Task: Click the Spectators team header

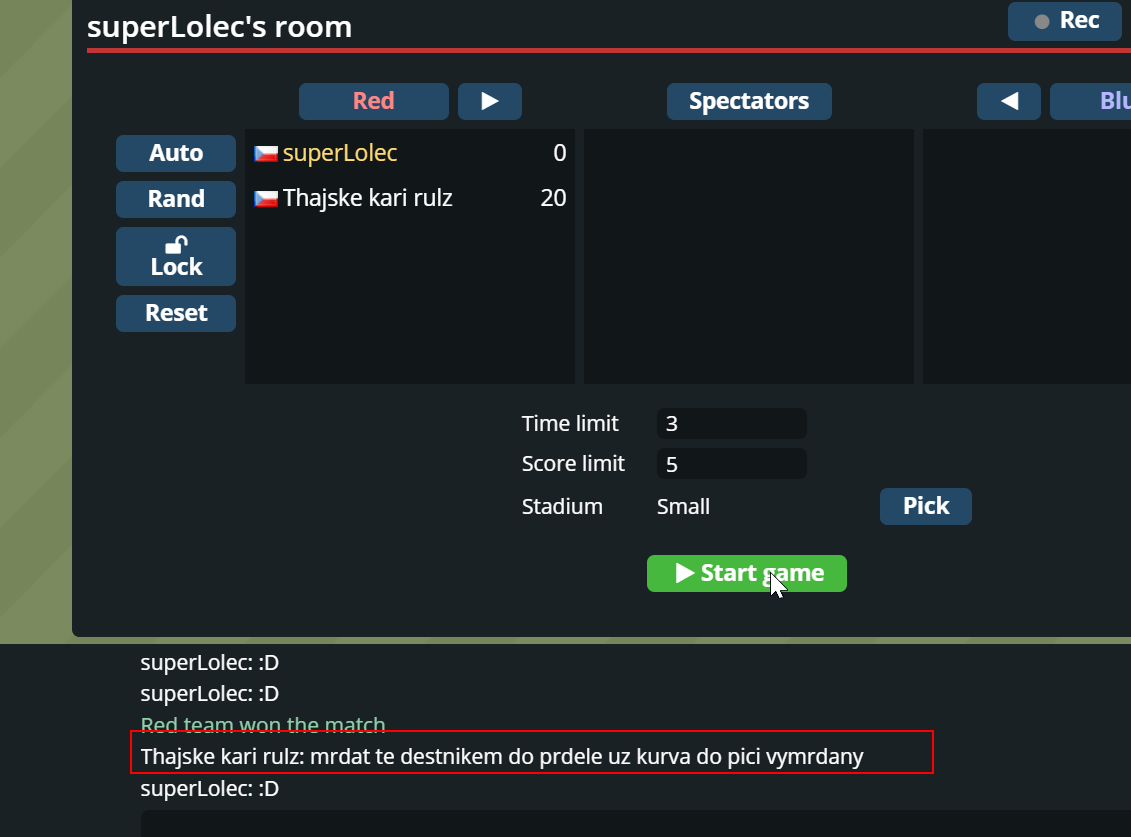Action: (x=749, y=101)
